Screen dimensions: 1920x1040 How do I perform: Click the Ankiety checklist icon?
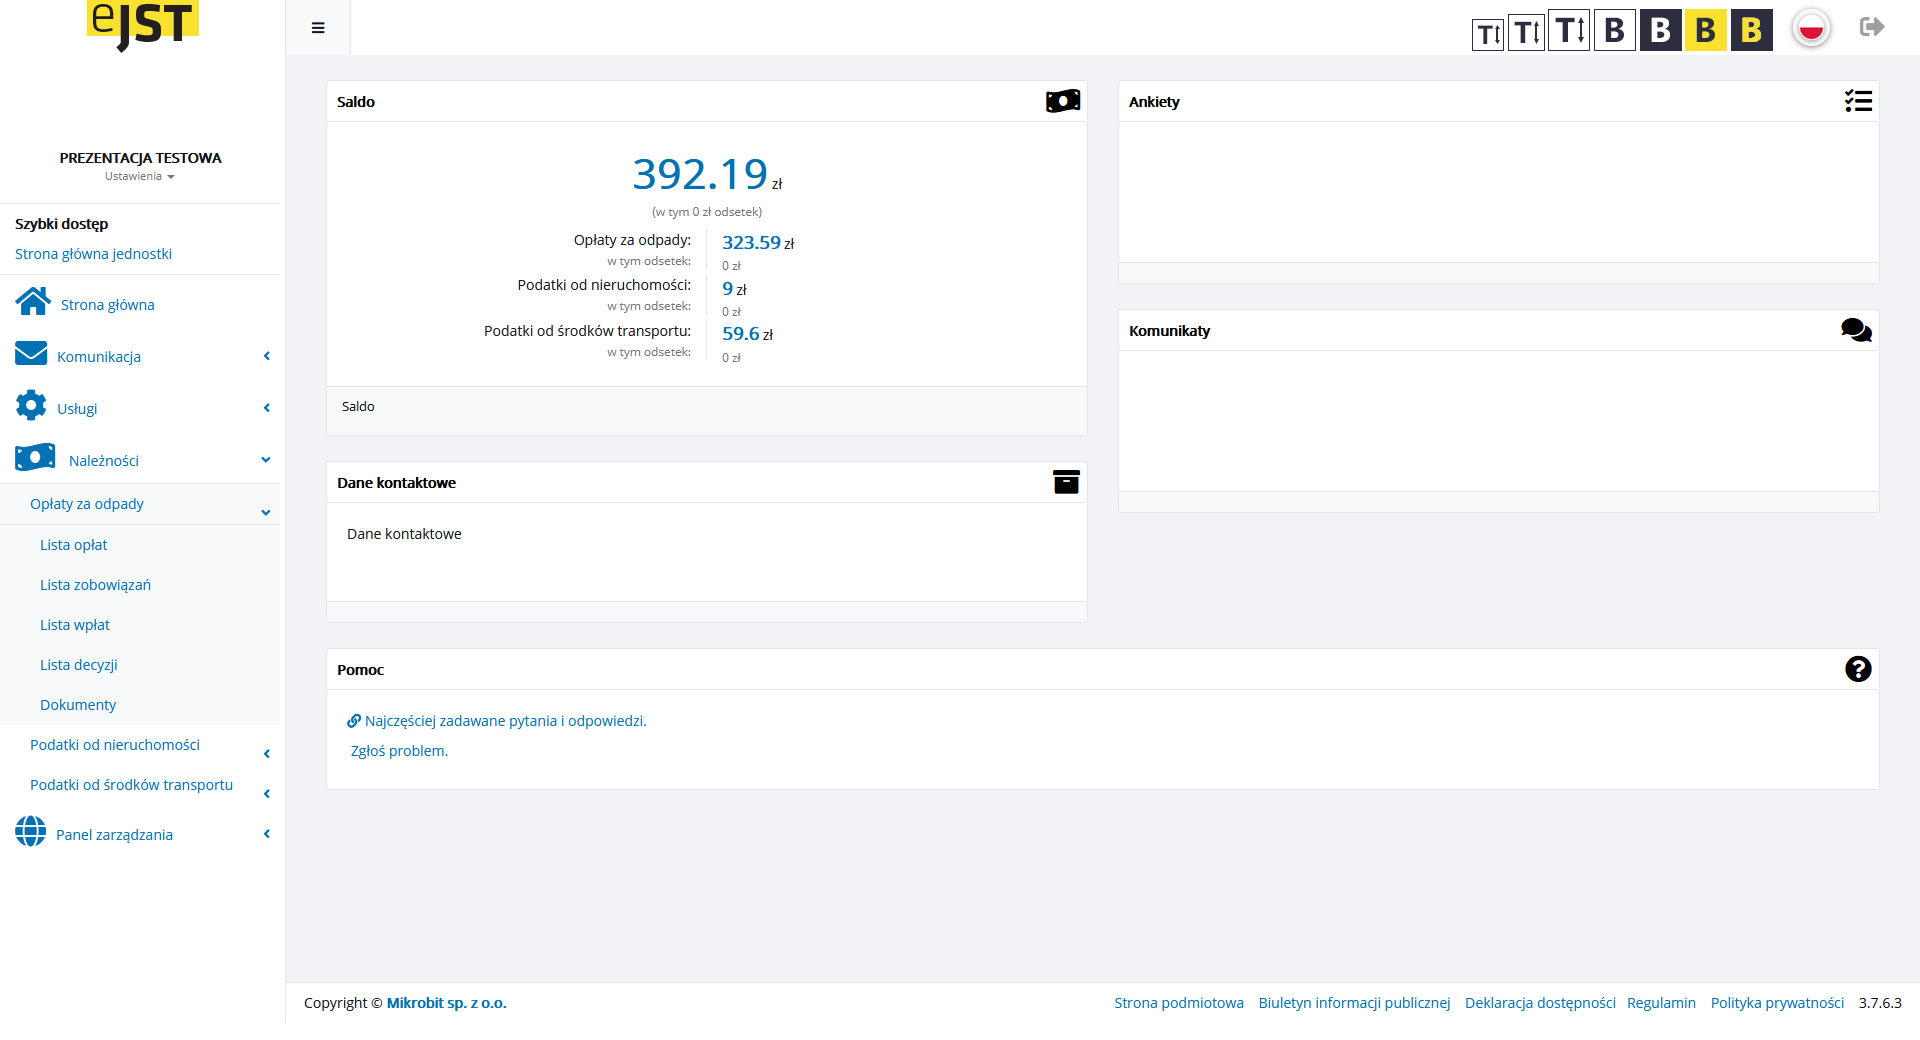pos(1858,101)
